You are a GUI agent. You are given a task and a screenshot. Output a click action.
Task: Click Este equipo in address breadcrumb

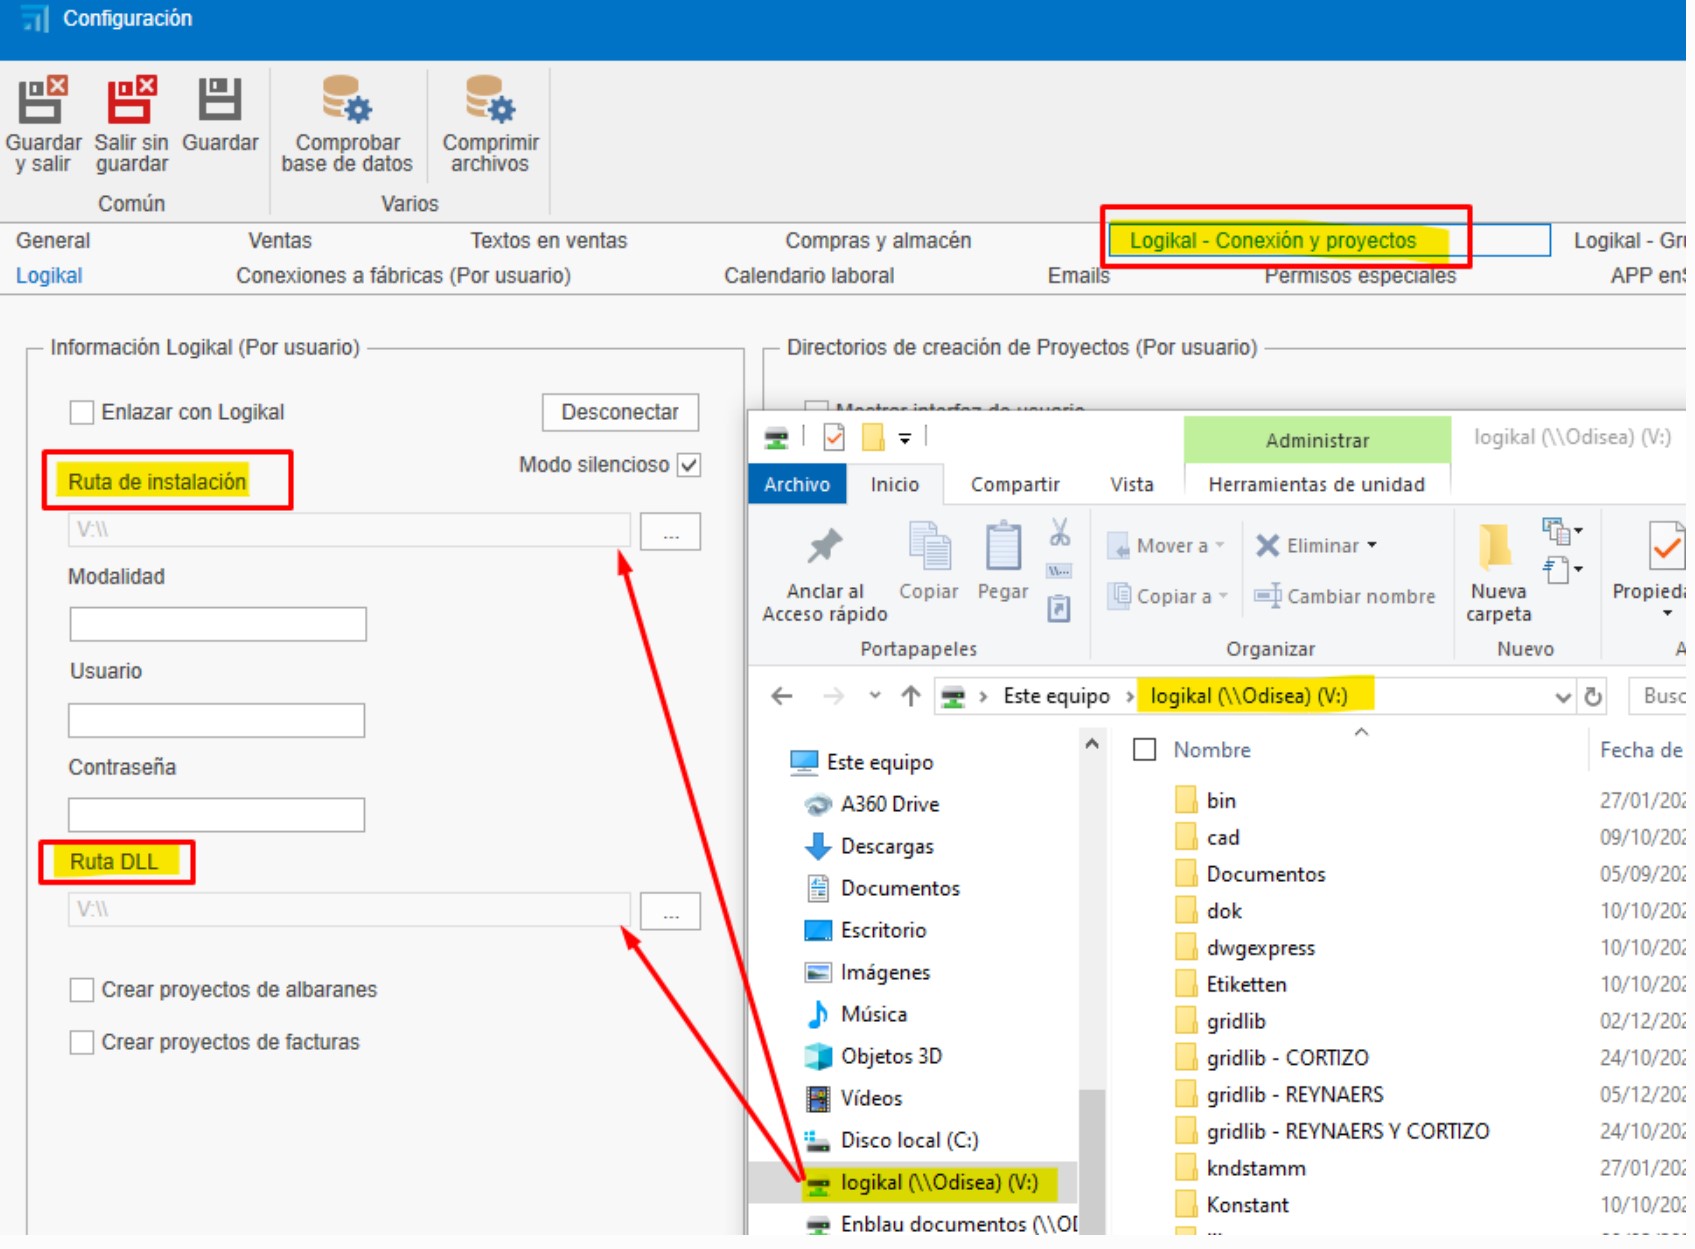click(1057, 697)
